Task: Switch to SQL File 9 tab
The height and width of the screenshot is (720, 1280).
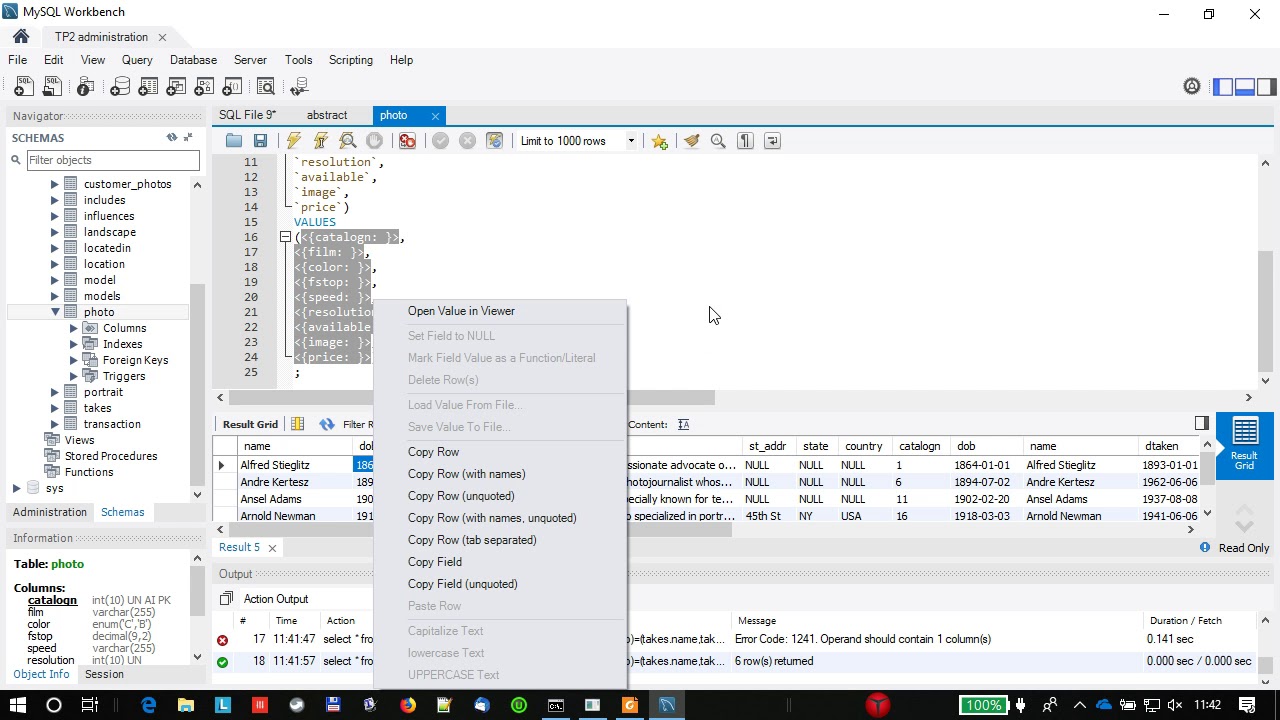Action: pyautogui.click(x=247, y=115)
